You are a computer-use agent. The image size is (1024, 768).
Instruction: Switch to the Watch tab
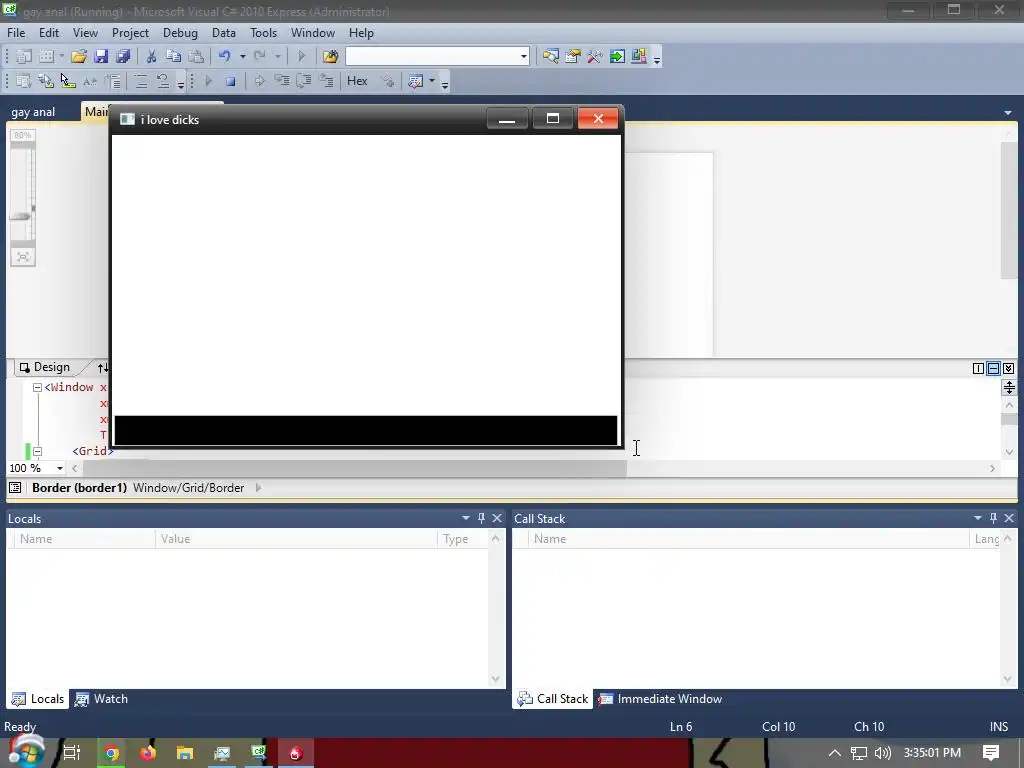(x=101, y=699)
